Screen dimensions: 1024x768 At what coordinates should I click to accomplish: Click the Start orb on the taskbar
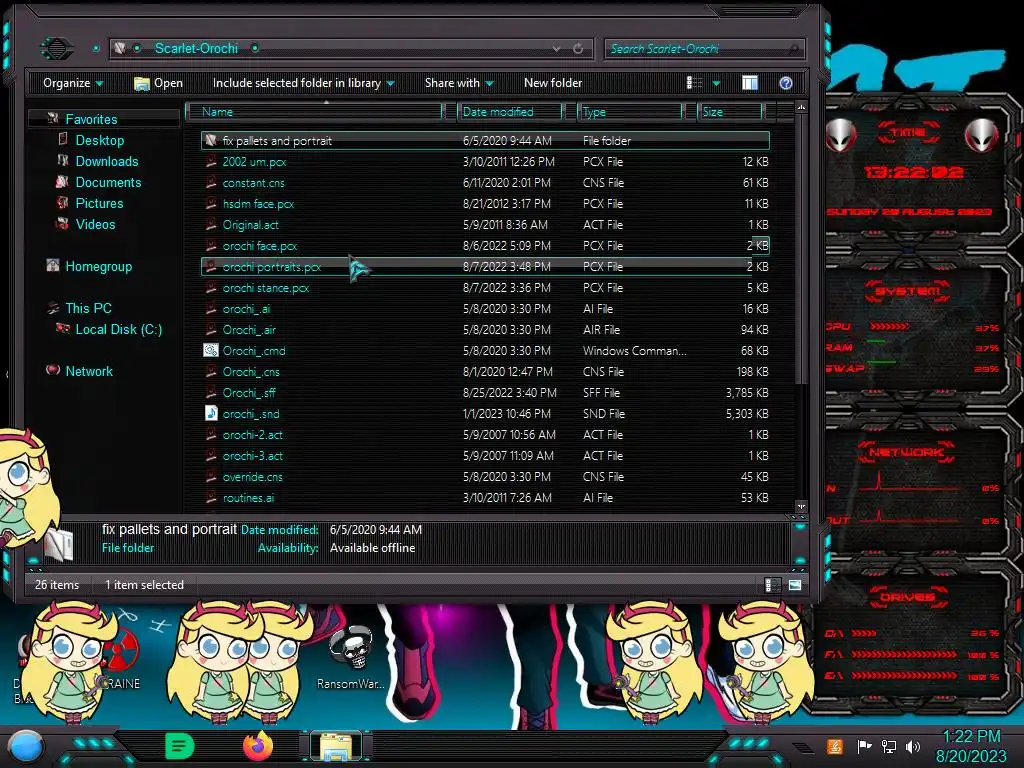(x=26, y=748)
